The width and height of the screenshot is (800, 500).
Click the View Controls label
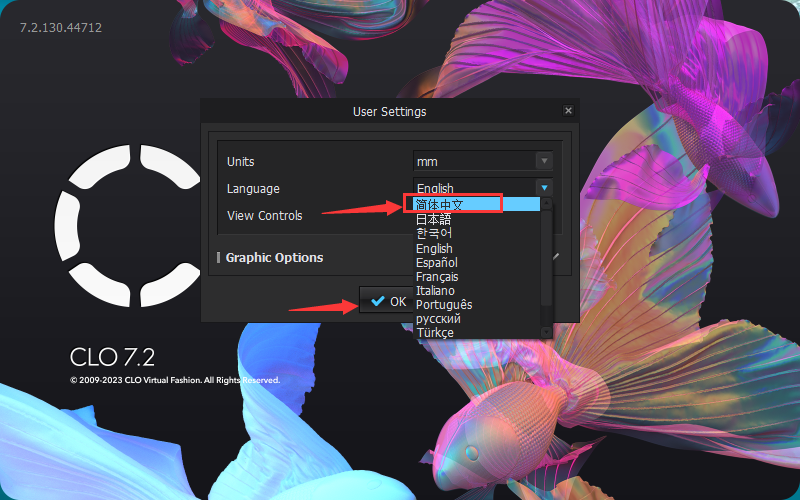pos(264,216)
